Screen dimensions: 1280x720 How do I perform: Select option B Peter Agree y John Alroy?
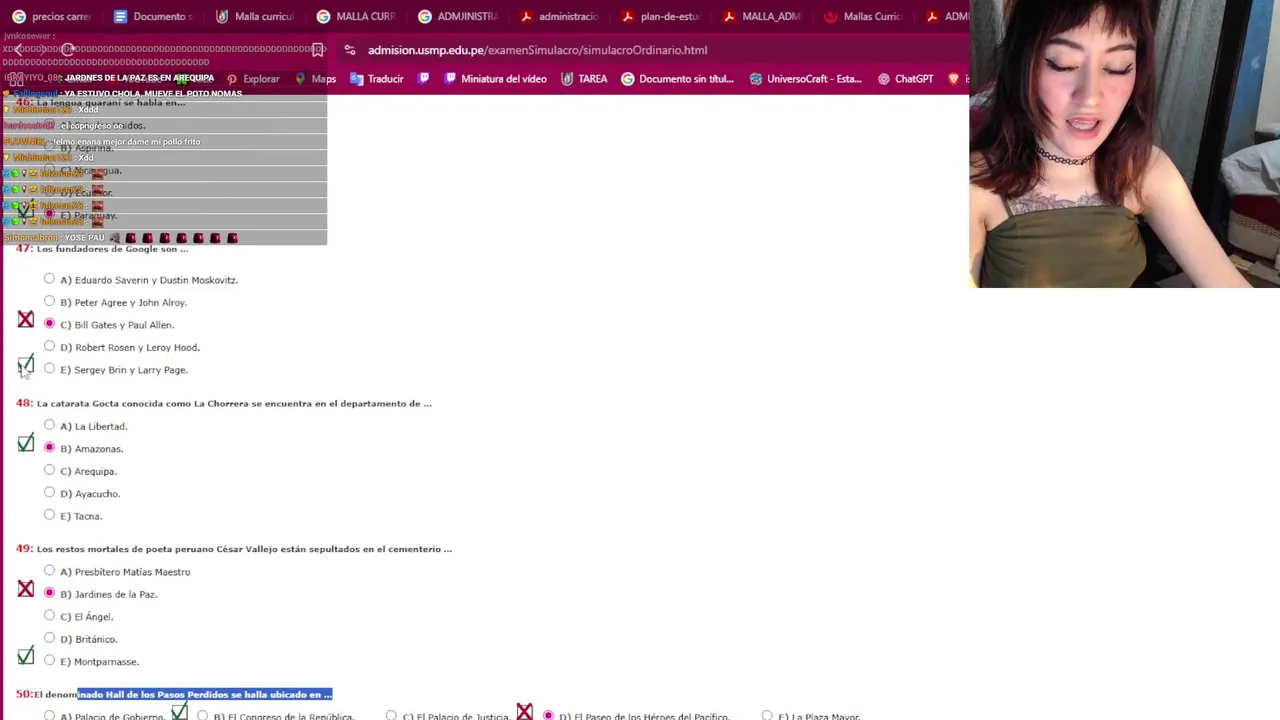(x=49, y=301)
